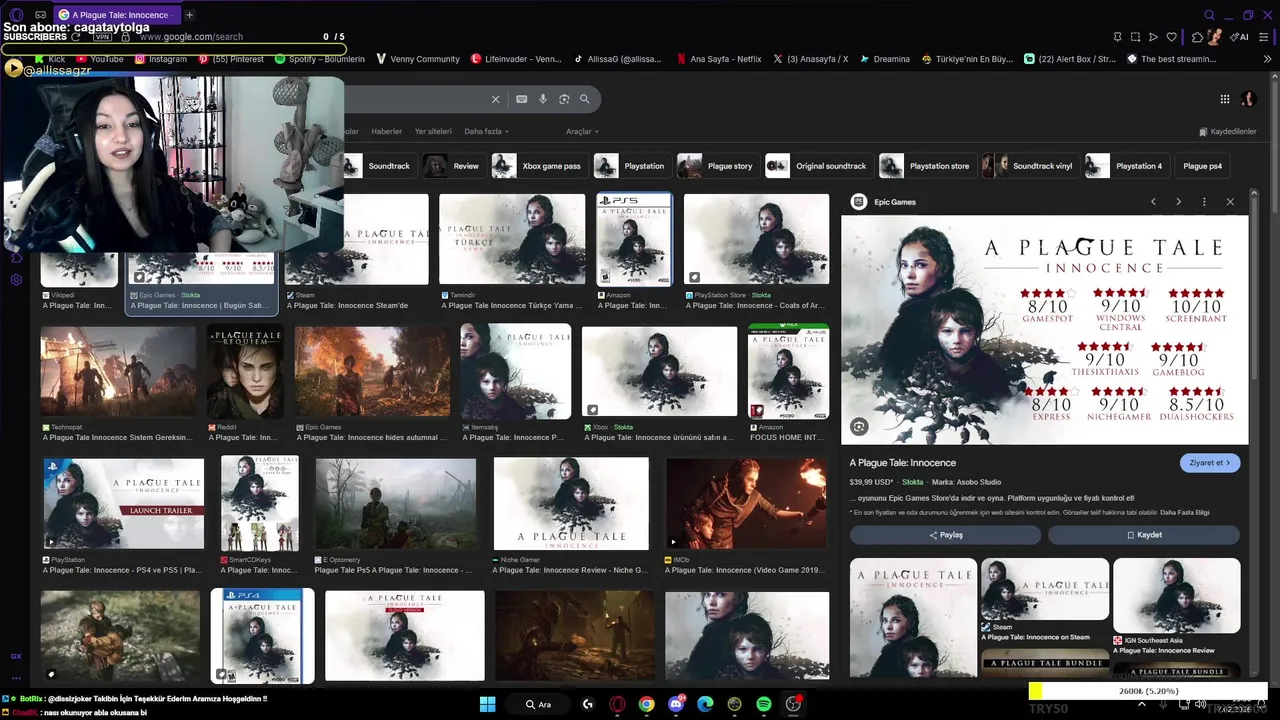
Task: Start a voice search with microphone
Action: [x=543, y=99]
